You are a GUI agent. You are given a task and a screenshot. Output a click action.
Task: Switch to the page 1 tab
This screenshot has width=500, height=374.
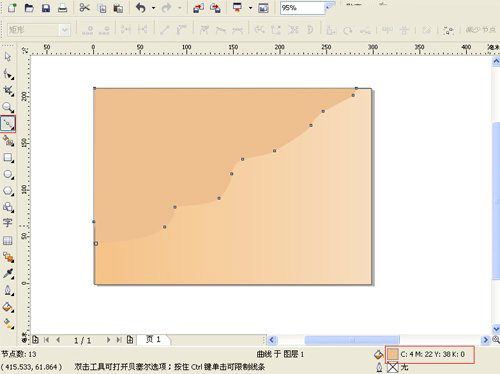[x=154, y=339]
